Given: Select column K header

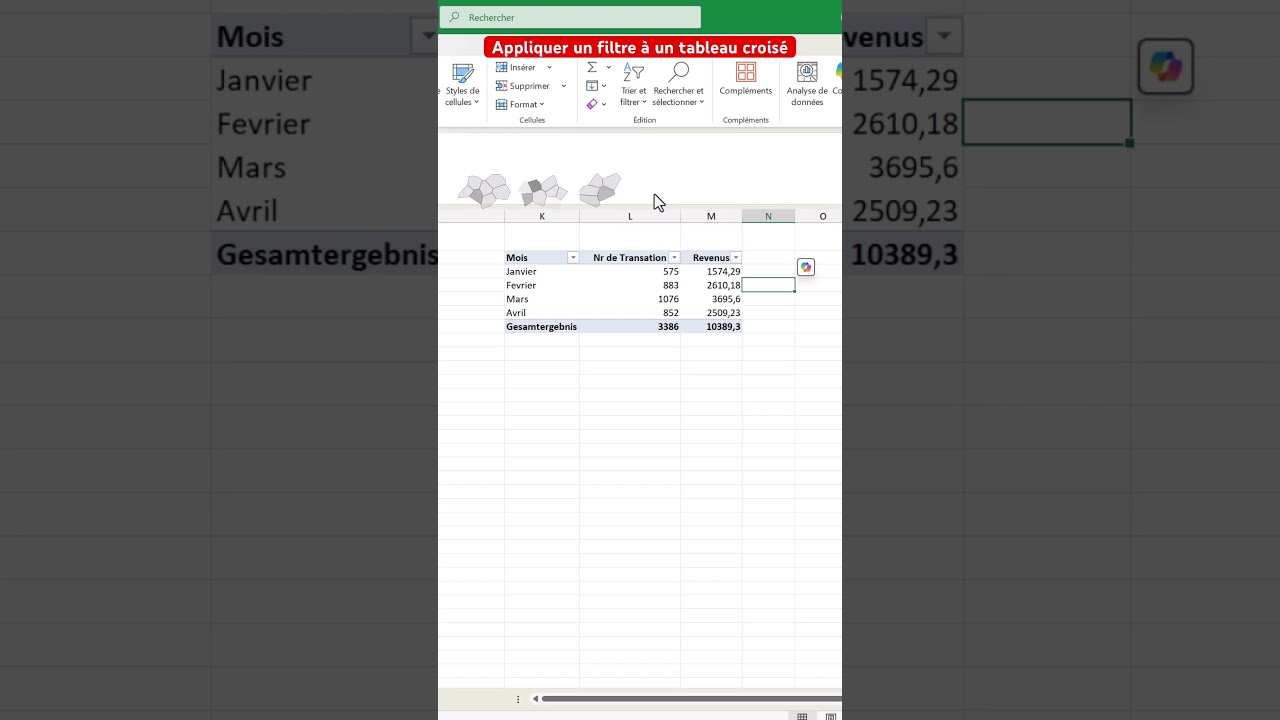Looking at the screenshot, I should [542, 216].
